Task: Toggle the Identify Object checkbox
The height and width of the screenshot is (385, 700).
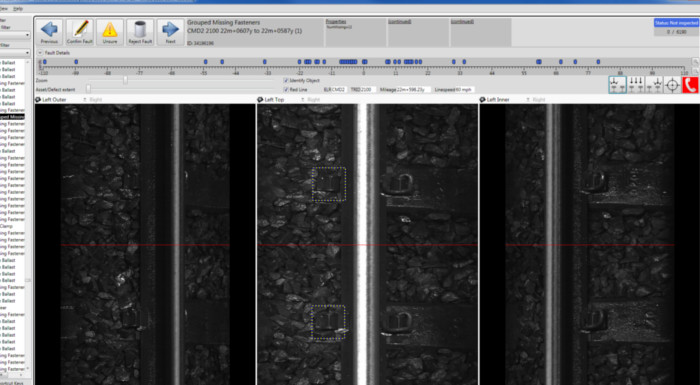Action: 286,80
